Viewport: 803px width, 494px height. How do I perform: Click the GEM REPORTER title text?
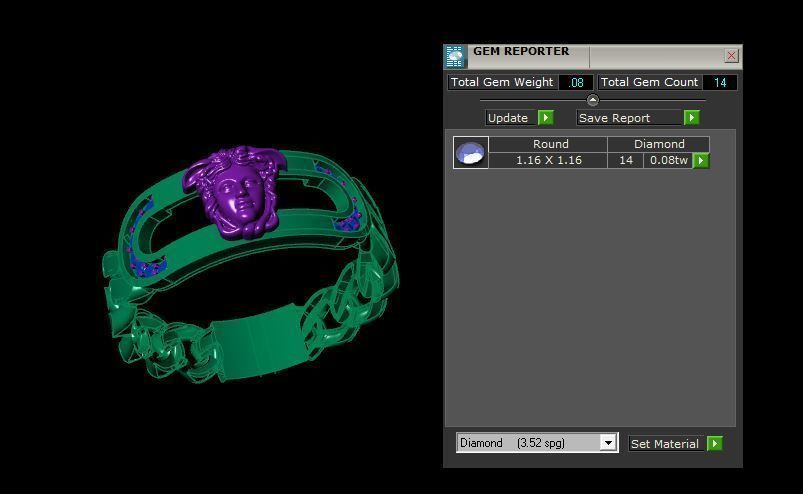point(521,51)
